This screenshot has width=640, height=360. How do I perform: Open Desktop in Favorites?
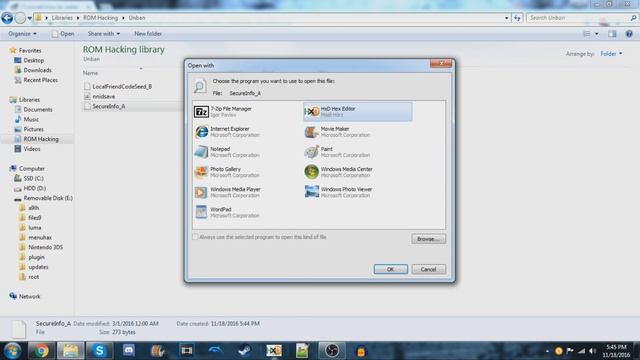coord(33,60)
